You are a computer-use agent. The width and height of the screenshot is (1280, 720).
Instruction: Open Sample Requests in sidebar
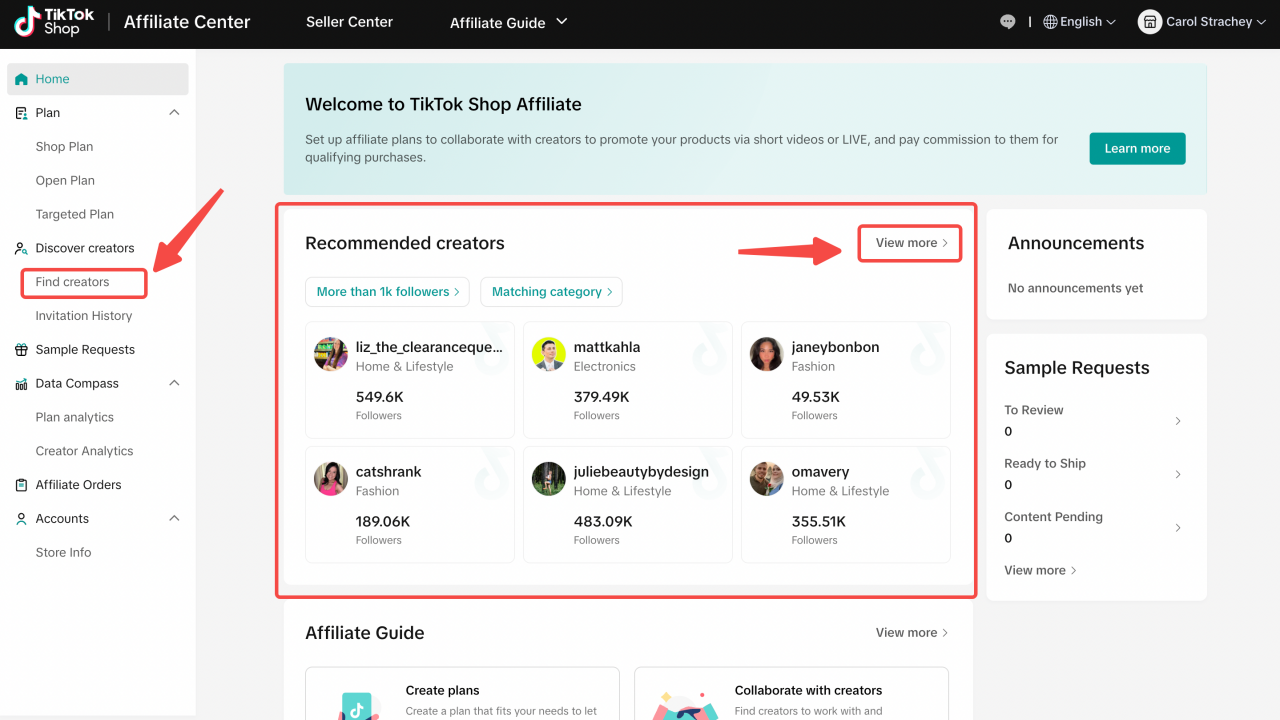point(85,350)
